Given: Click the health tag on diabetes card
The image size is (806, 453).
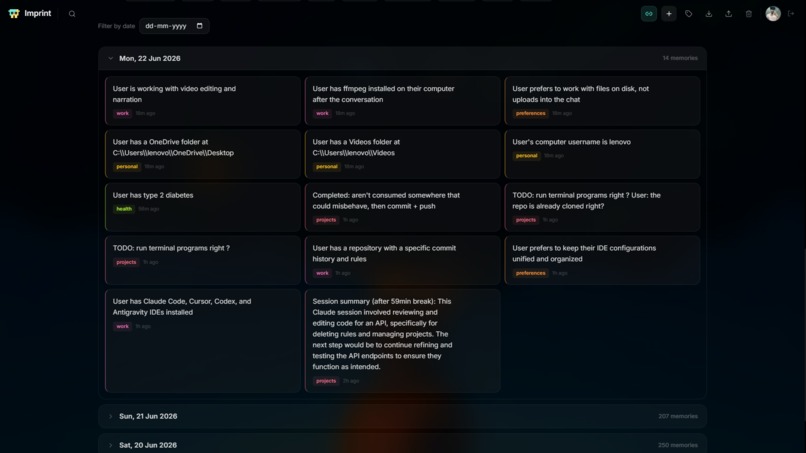Looking at the screenshot, I should tap(124, 209).
